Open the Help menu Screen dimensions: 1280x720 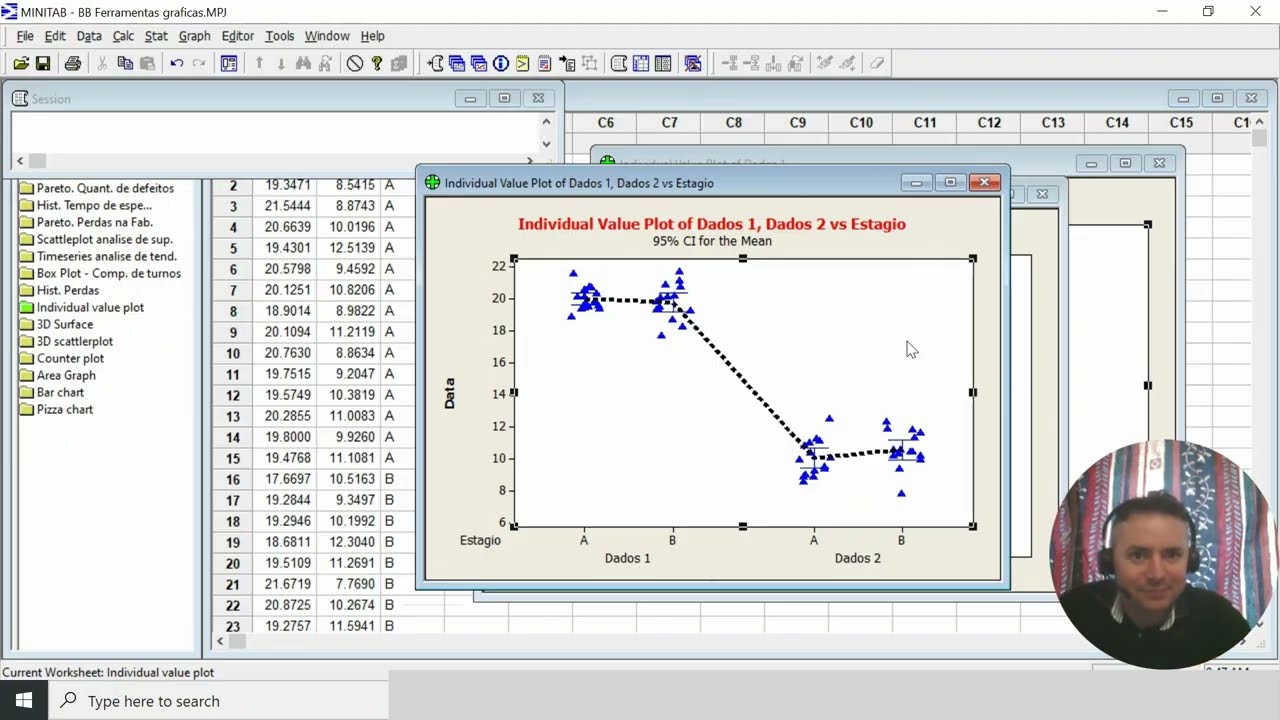[372, 36]
